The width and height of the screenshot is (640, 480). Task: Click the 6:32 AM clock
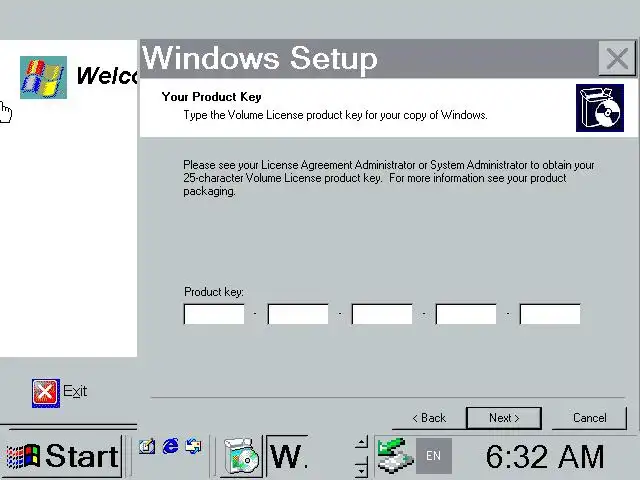point(545,456)
